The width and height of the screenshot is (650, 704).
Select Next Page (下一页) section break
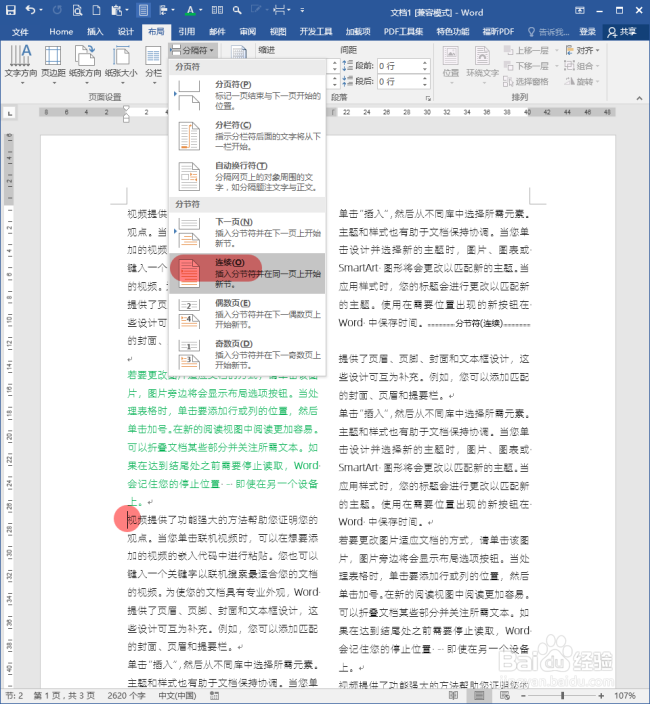click(247, 232)
